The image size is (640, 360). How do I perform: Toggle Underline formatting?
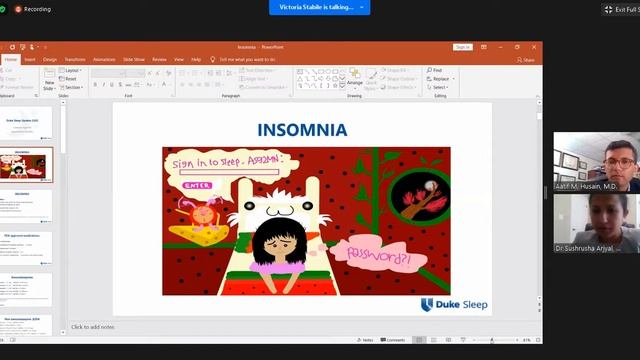[112, 84]
